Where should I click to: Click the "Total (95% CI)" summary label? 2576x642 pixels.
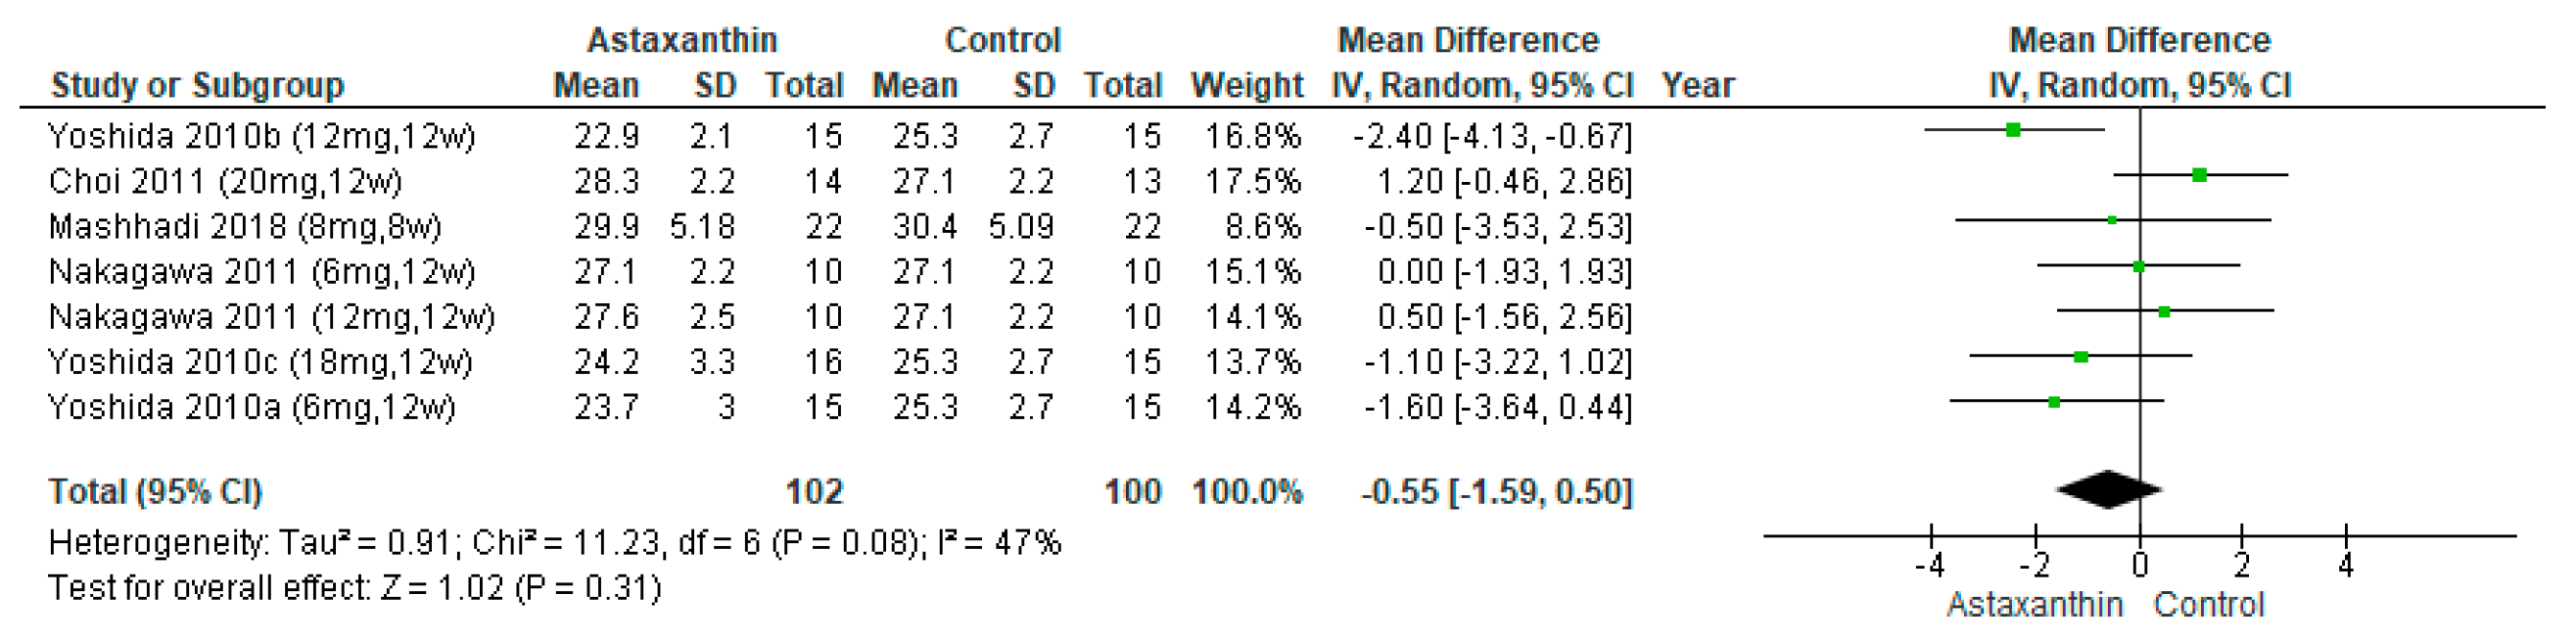[155, 492]
